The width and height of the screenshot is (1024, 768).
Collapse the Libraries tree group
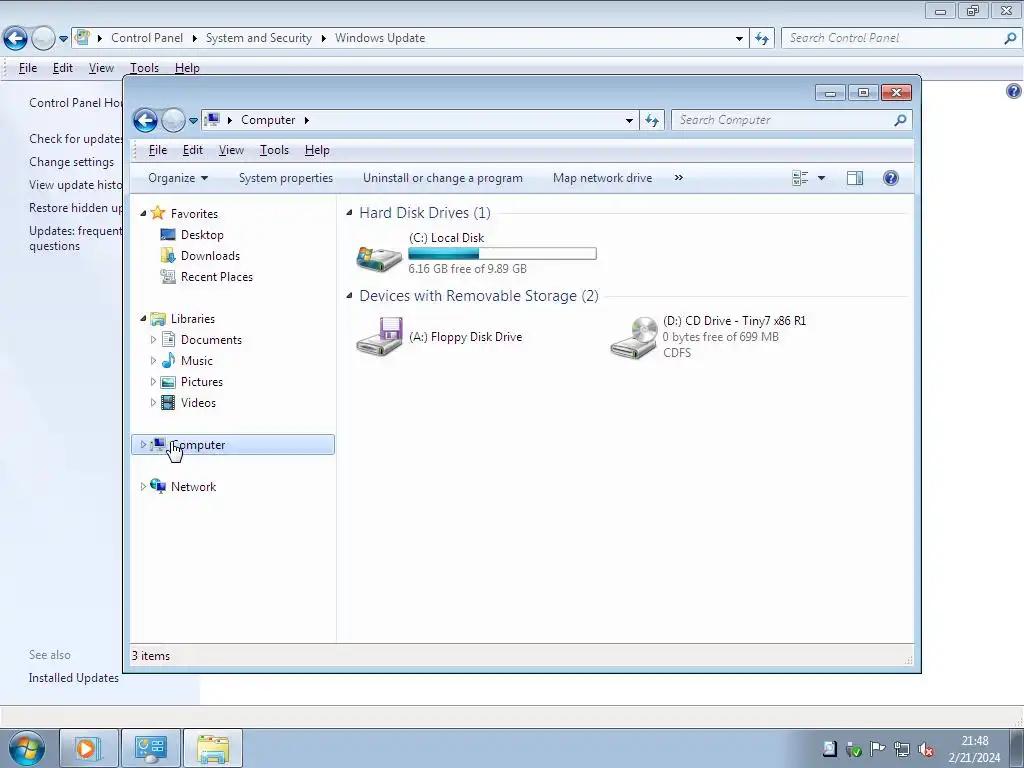tap(143, 319)
